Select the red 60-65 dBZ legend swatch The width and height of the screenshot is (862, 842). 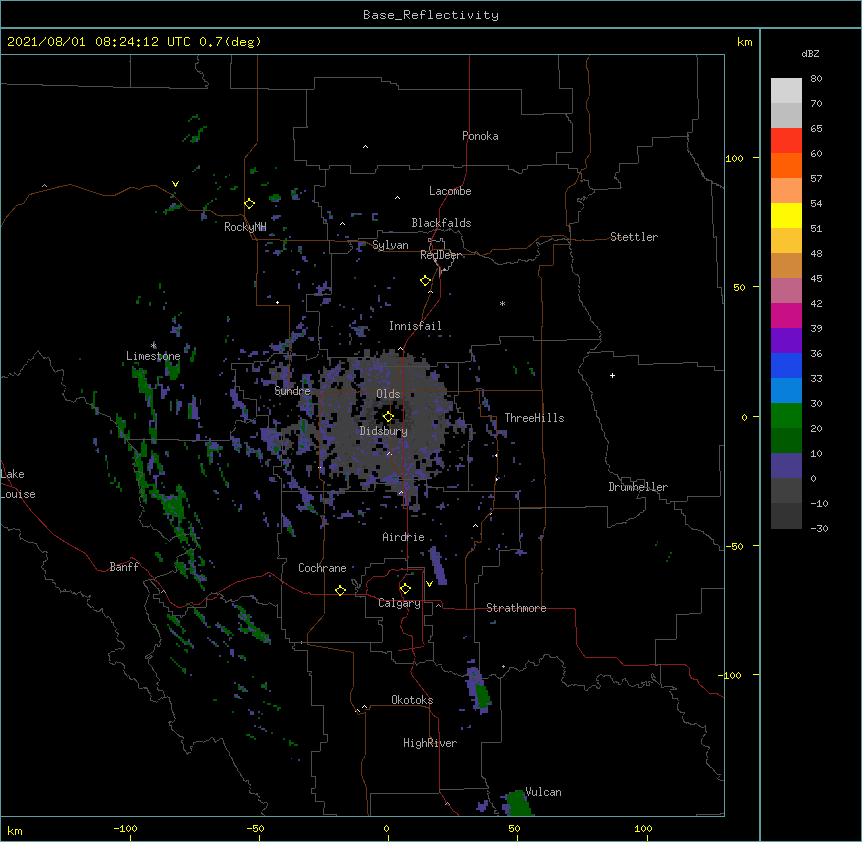[x=786, y=141]
